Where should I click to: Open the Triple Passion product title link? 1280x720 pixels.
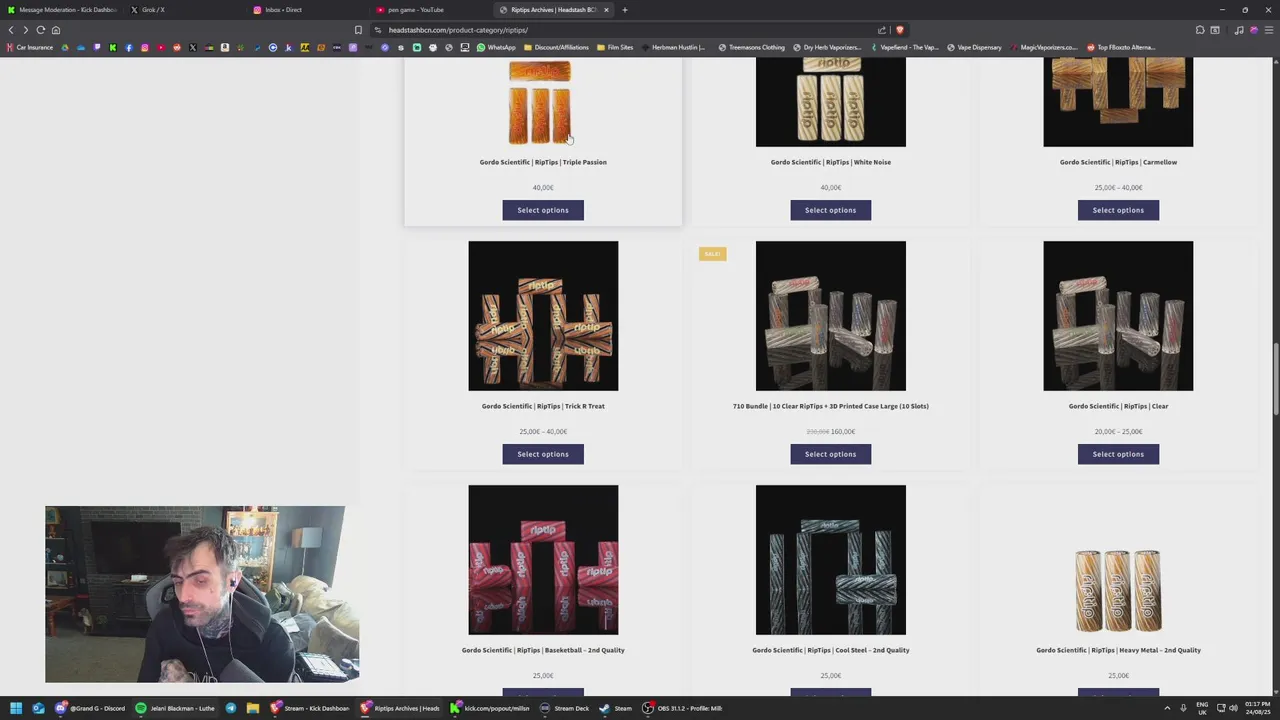click(x=543, y=162)
